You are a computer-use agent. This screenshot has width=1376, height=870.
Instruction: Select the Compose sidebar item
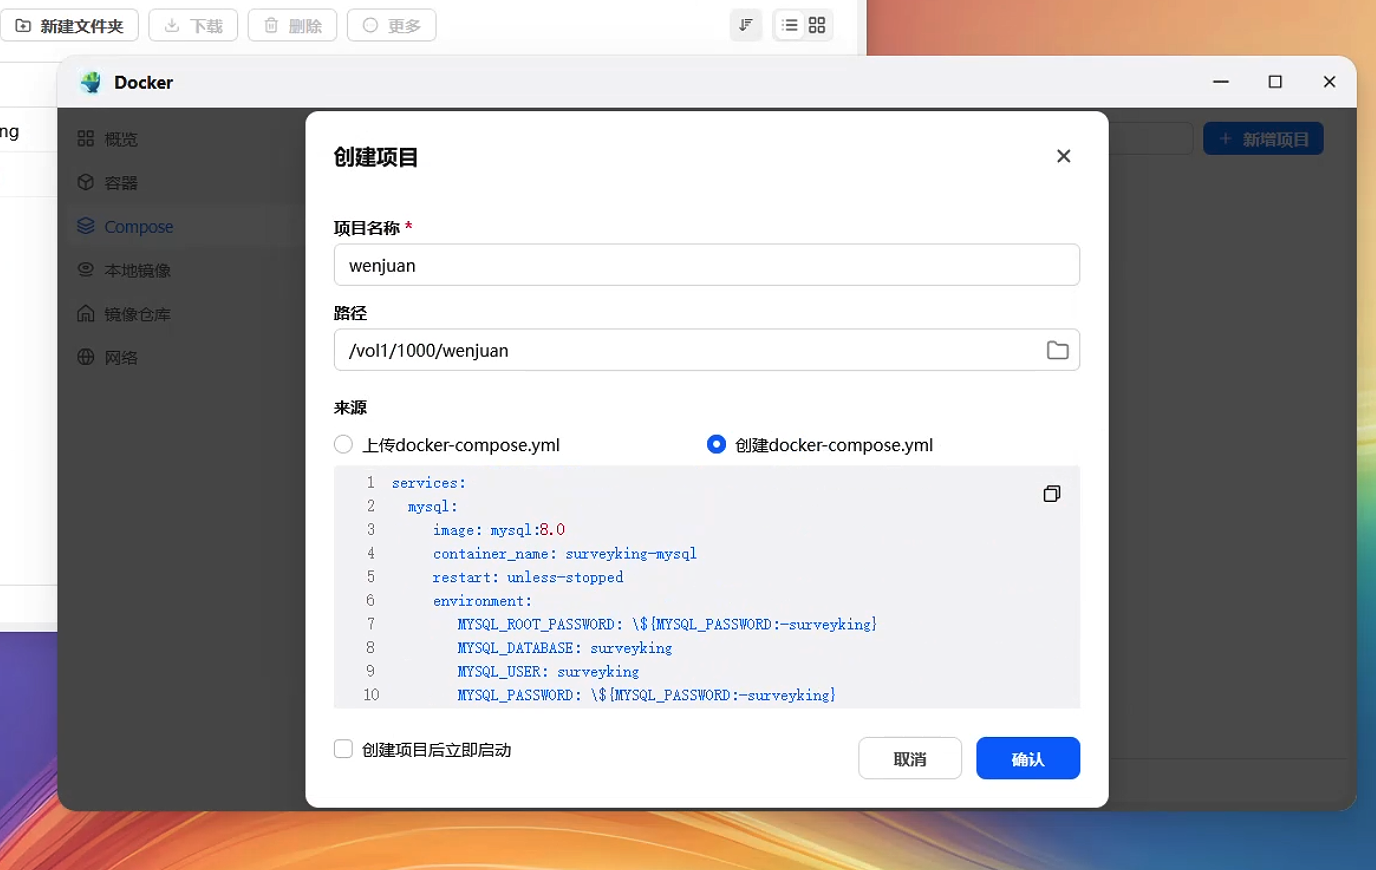pos(125,227)
